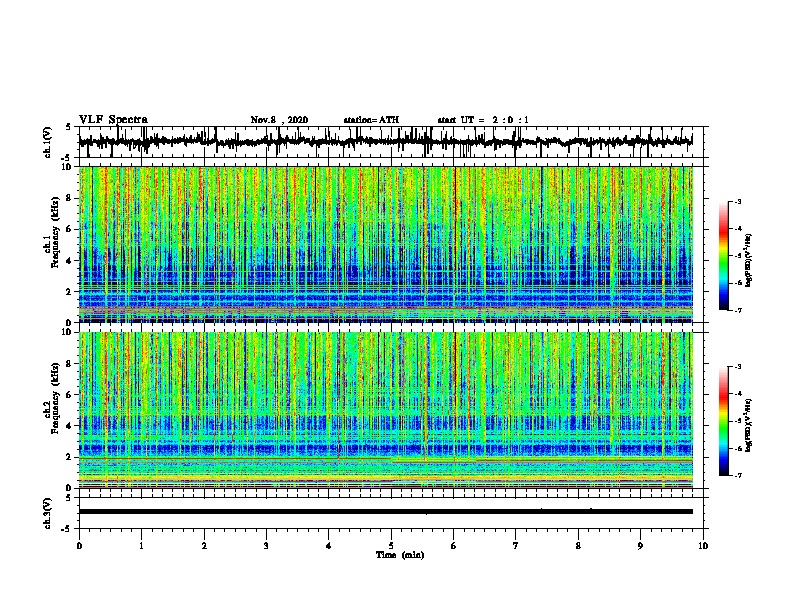792x612 pixels.
Task: Click the "ch.3(V)" axis label
Action: tap(48, 513)
